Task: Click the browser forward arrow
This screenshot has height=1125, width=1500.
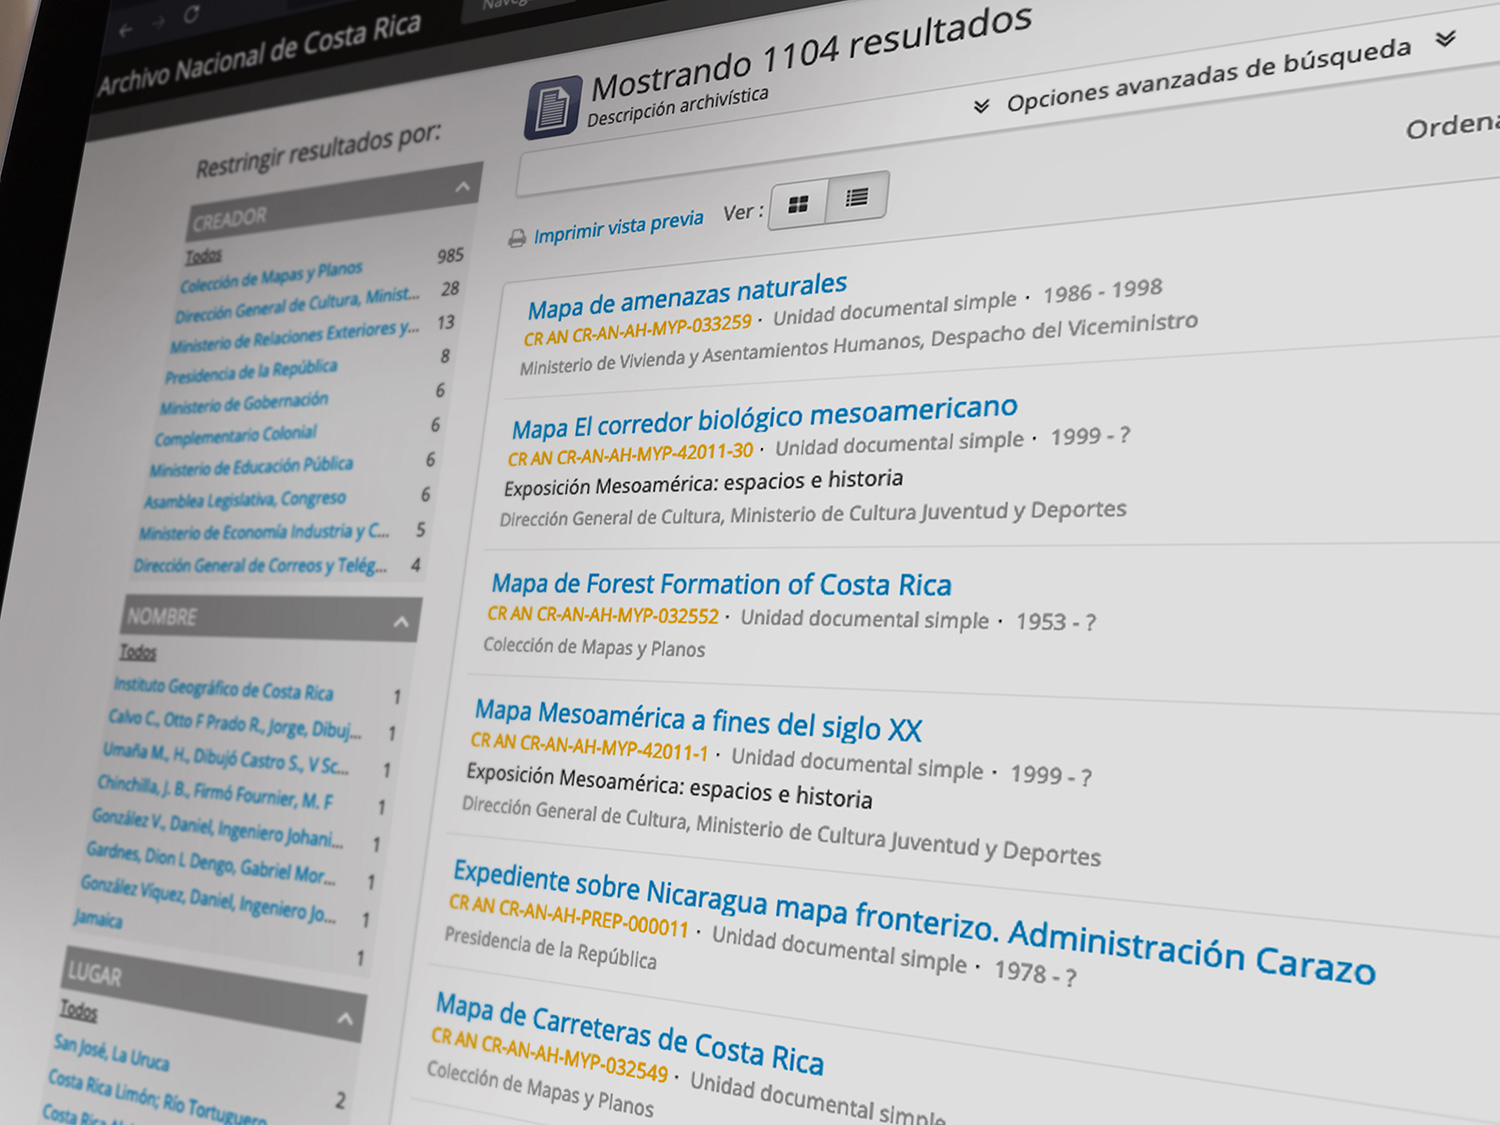Action: [158, 22]
